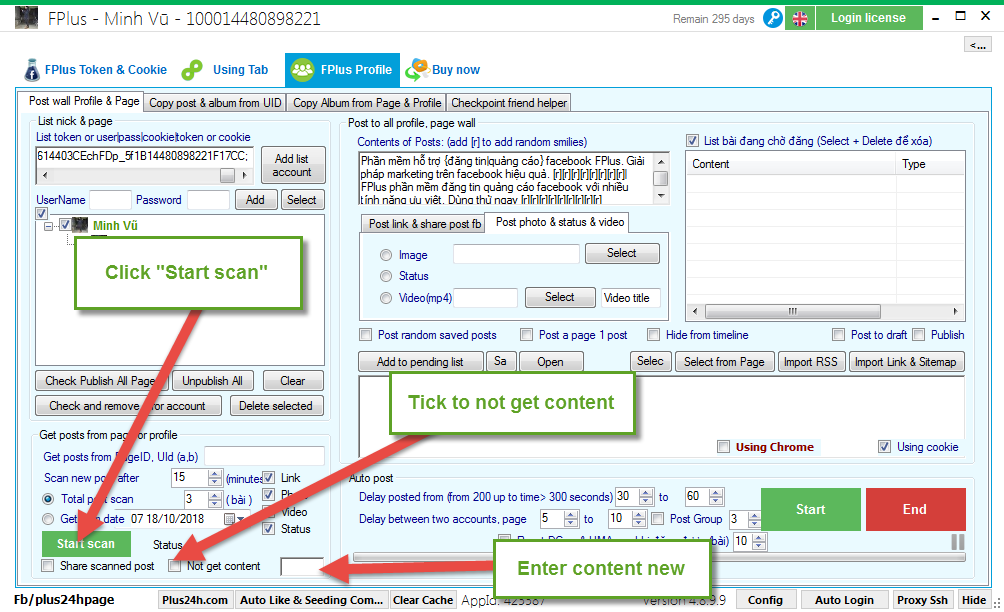Collapse the Minh Vũ tree node
Screen dimensions: 1004x612
click(x=48, y=226)
